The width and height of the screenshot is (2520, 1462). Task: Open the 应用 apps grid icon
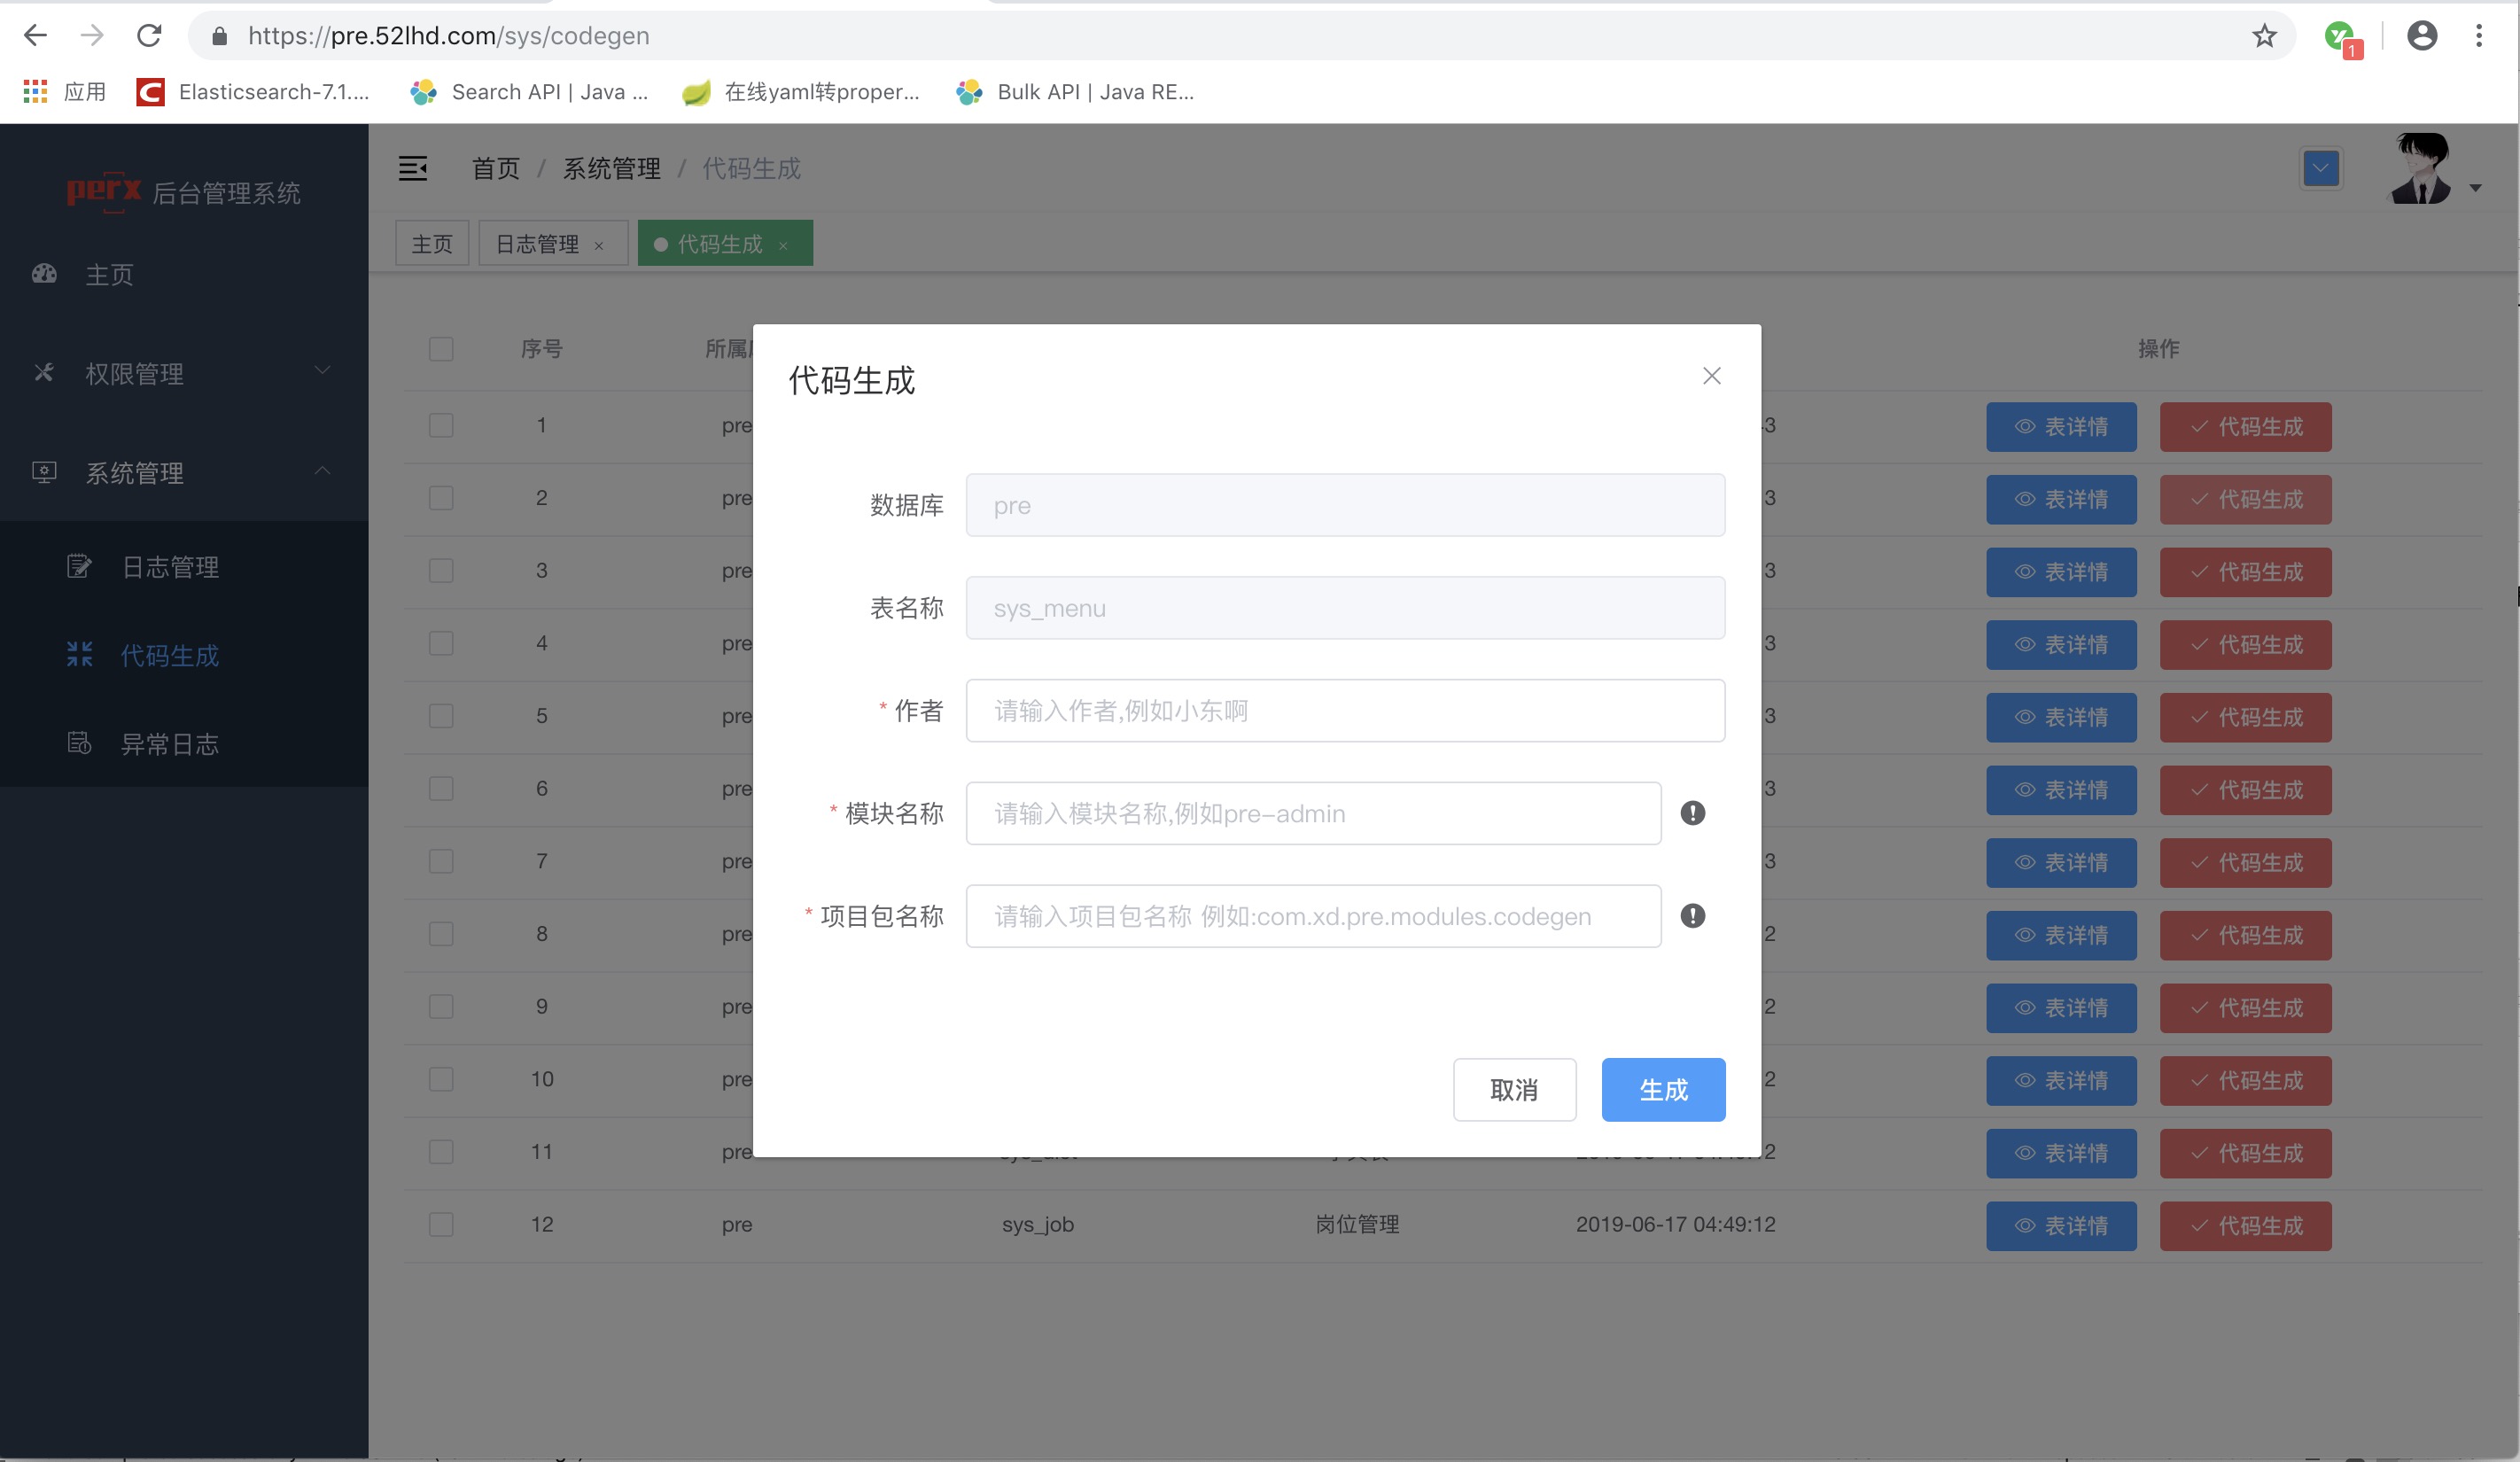coord(35,92)
